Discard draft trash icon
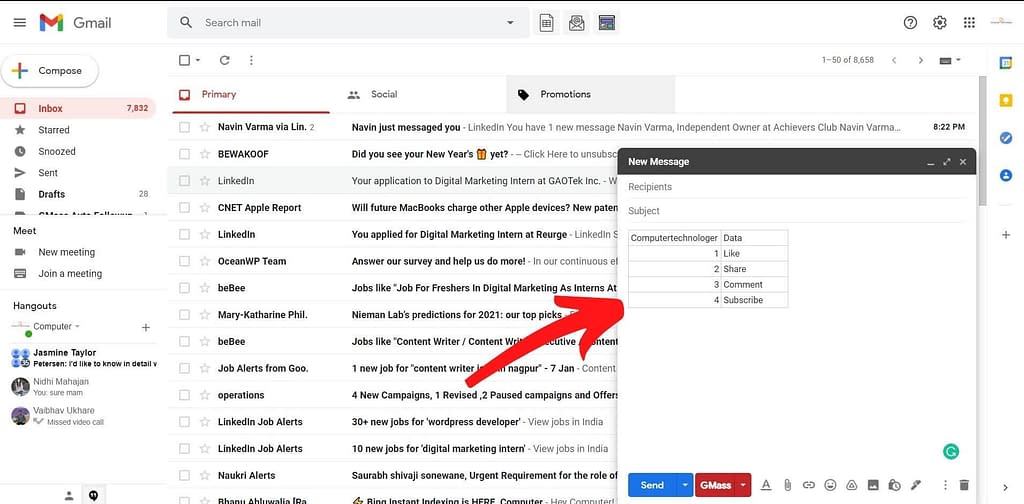1024x504 pixels. point(964,485)
